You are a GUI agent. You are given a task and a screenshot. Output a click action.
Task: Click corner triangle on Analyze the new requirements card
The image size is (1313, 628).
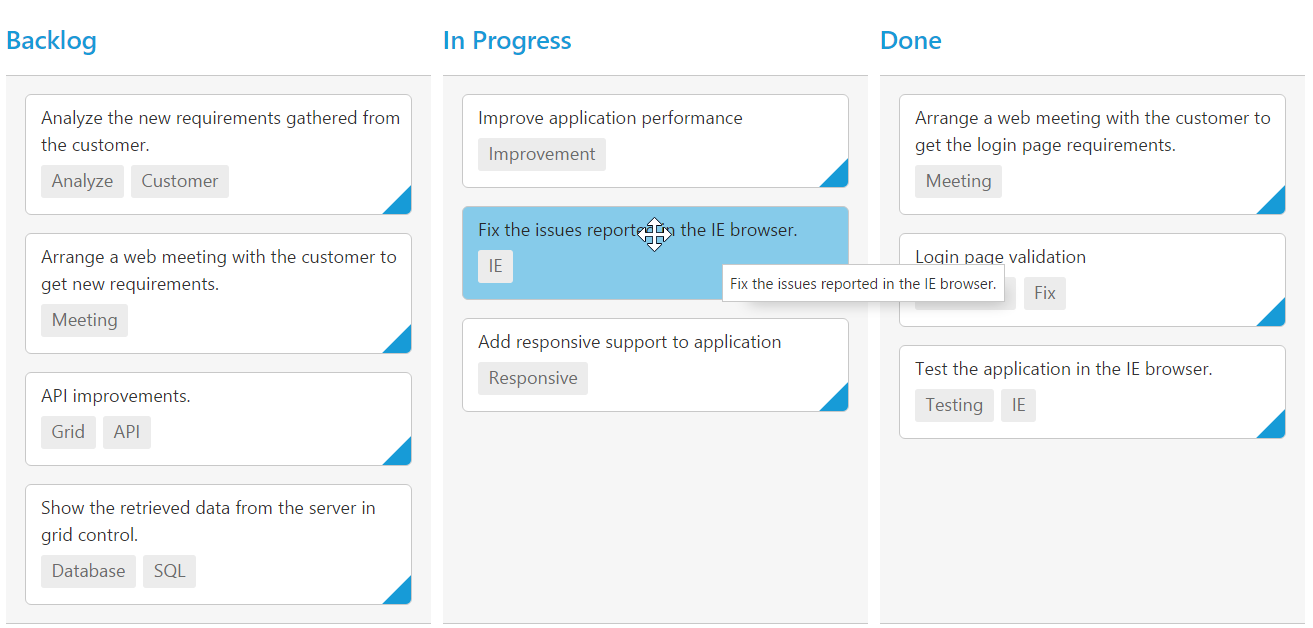(401, 204)
